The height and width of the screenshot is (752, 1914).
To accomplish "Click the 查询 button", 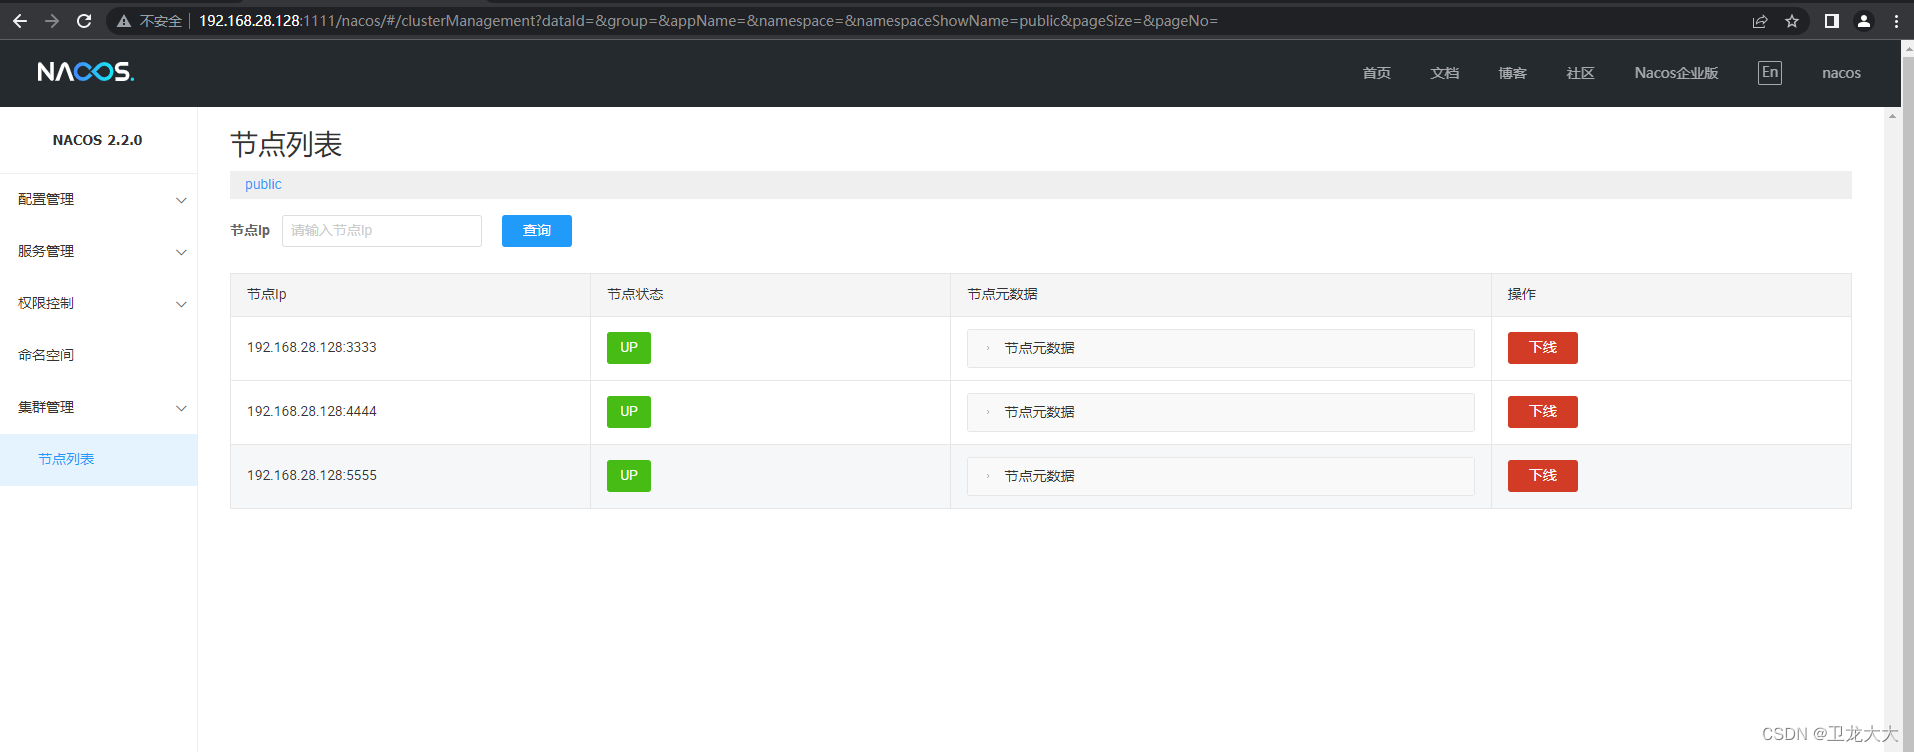I will point(537,231).
